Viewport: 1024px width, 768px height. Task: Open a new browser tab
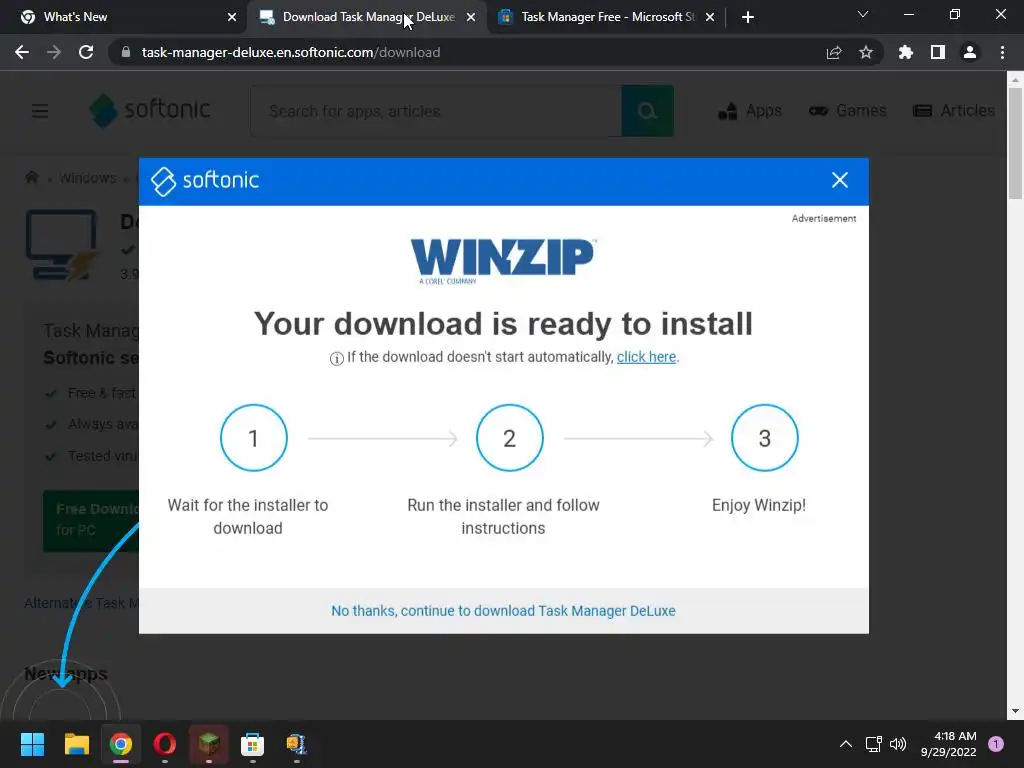(748, 17)
